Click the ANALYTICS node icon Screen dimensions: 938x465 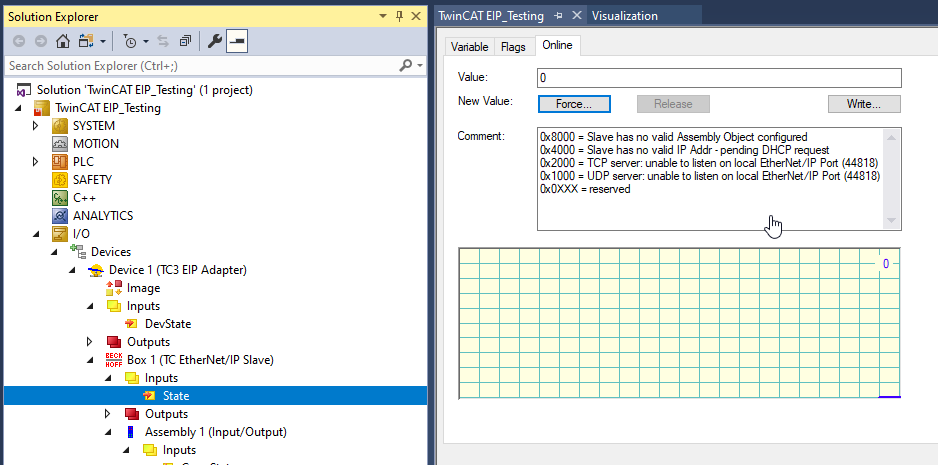click(59, 216)
